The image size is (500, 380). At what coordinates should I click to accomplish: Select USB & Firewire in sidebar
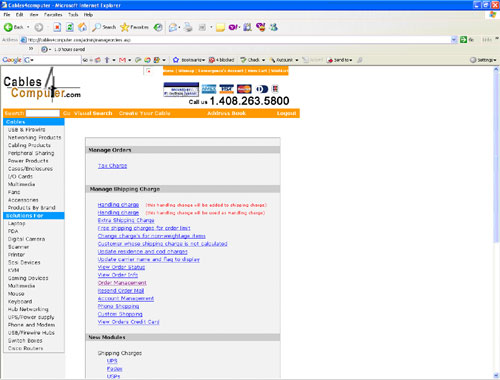[x=26, y=130]
